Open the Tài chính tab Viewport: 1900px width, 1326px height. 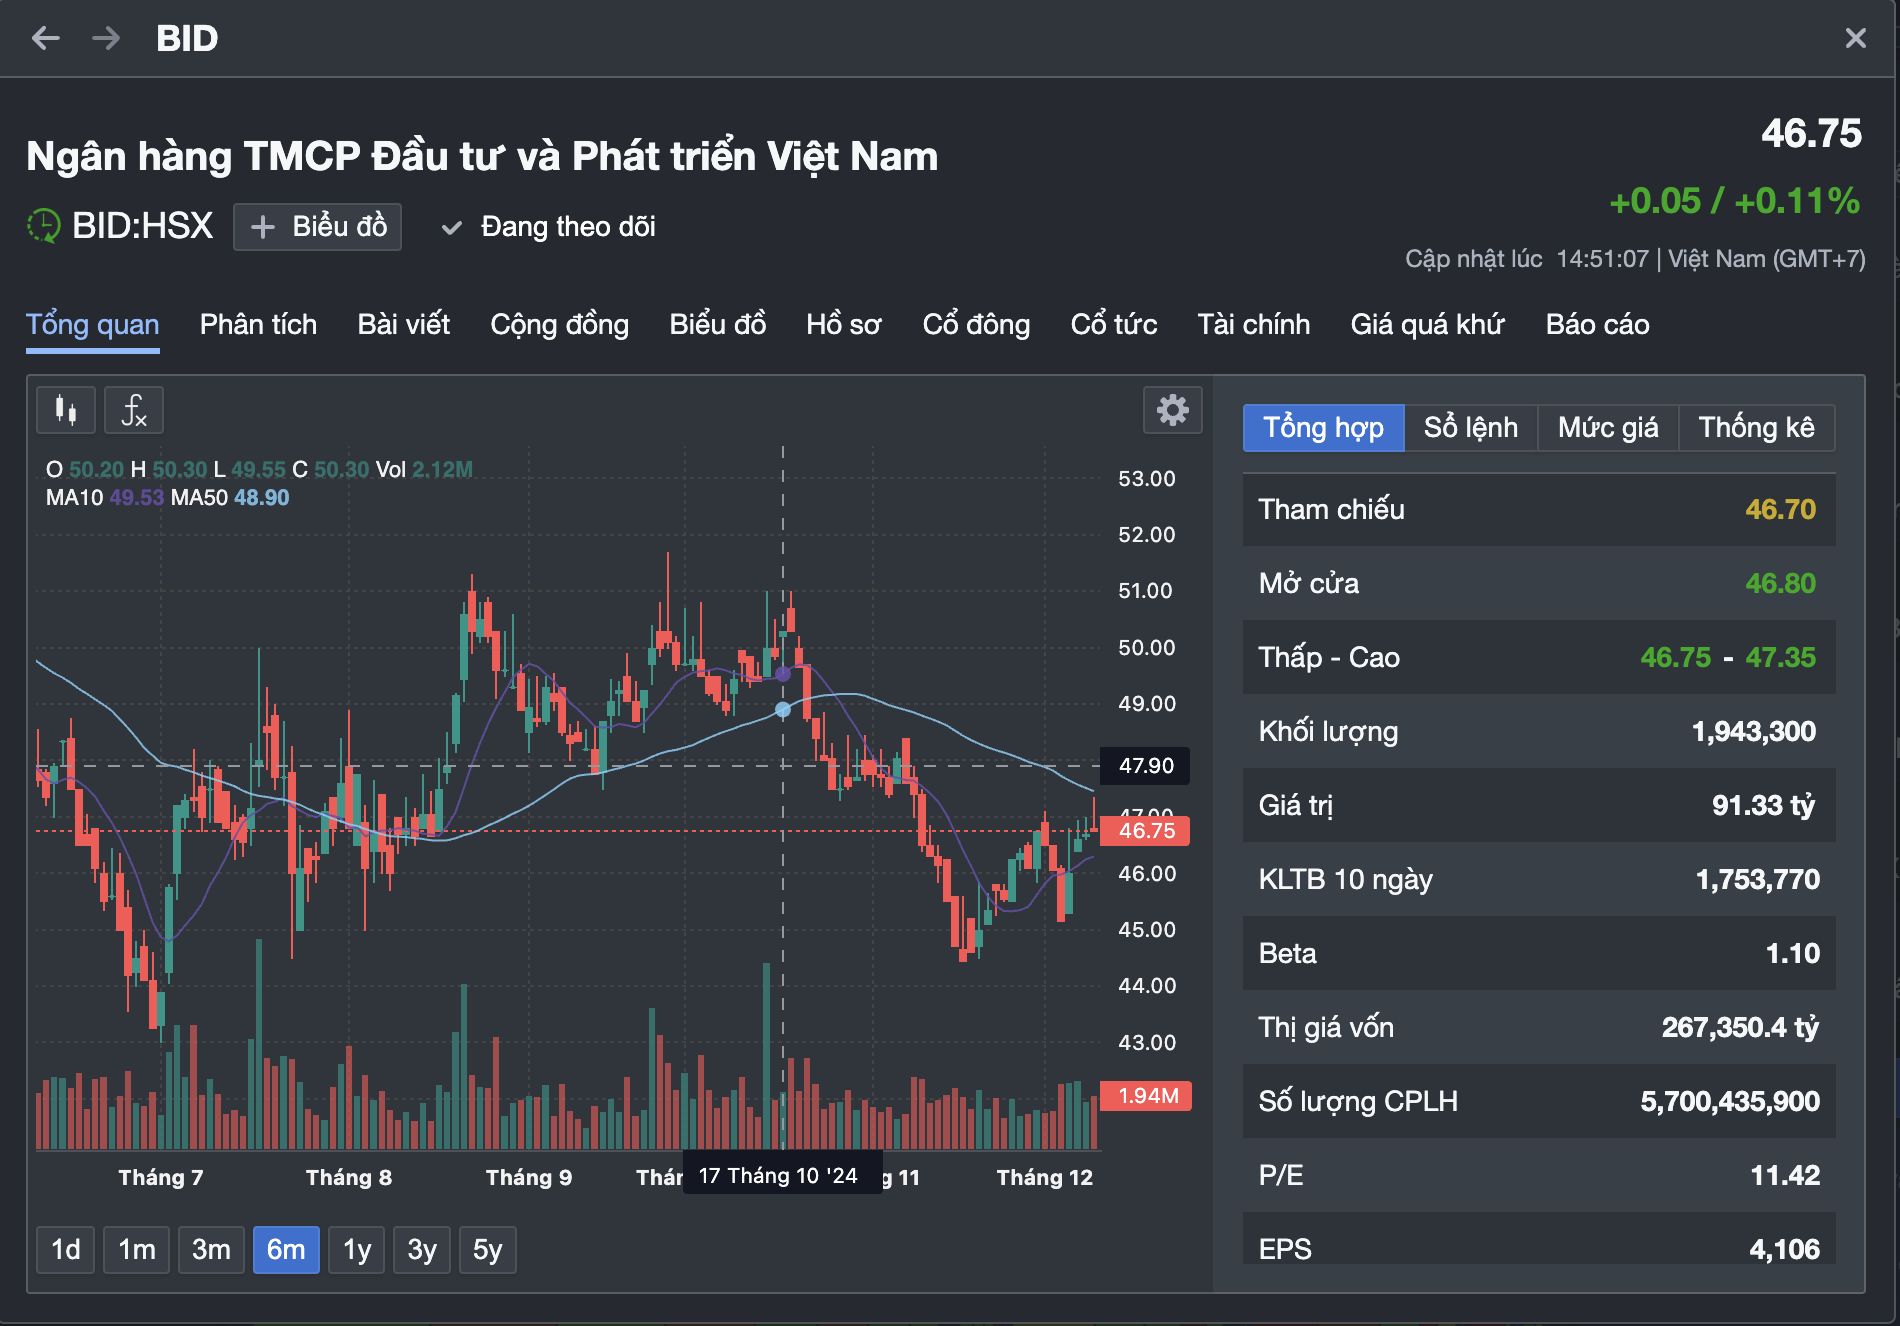[x=1254, y=325]
